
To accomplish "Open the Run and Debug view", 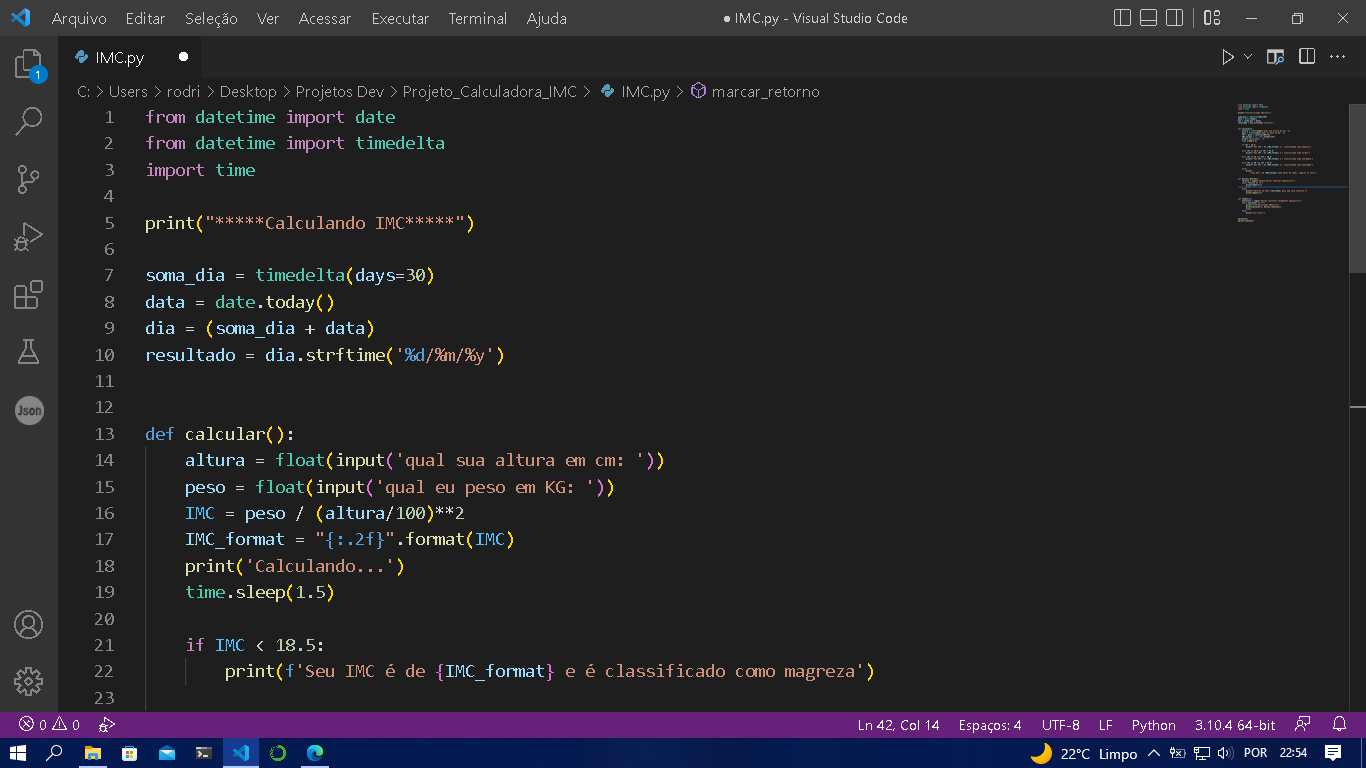I will (x=29, y=237).
